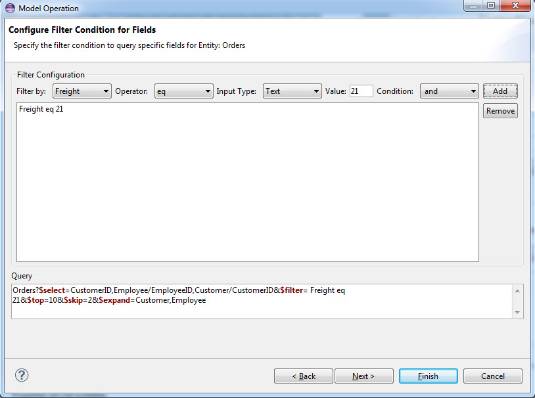Proceed with the Next button
This screenshot has width=535, height=398.
click(x=364, y=376)
